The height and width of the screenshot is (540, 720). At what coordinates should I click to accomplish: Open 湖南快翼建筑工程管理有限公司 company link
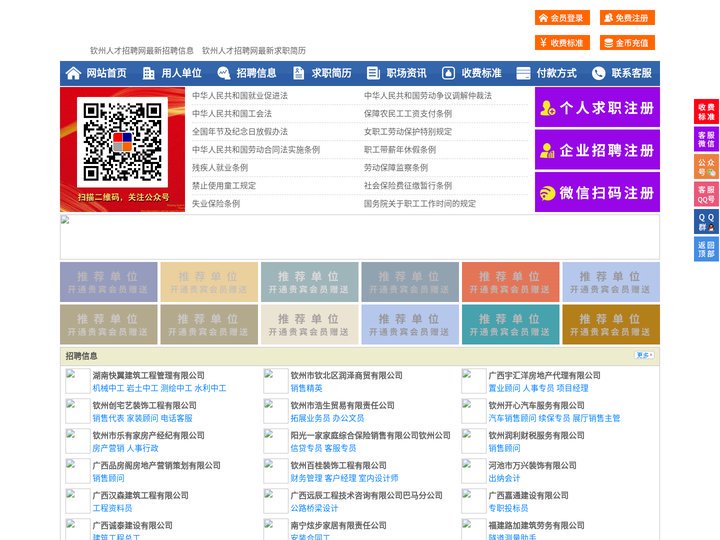[x=148, y=375]
